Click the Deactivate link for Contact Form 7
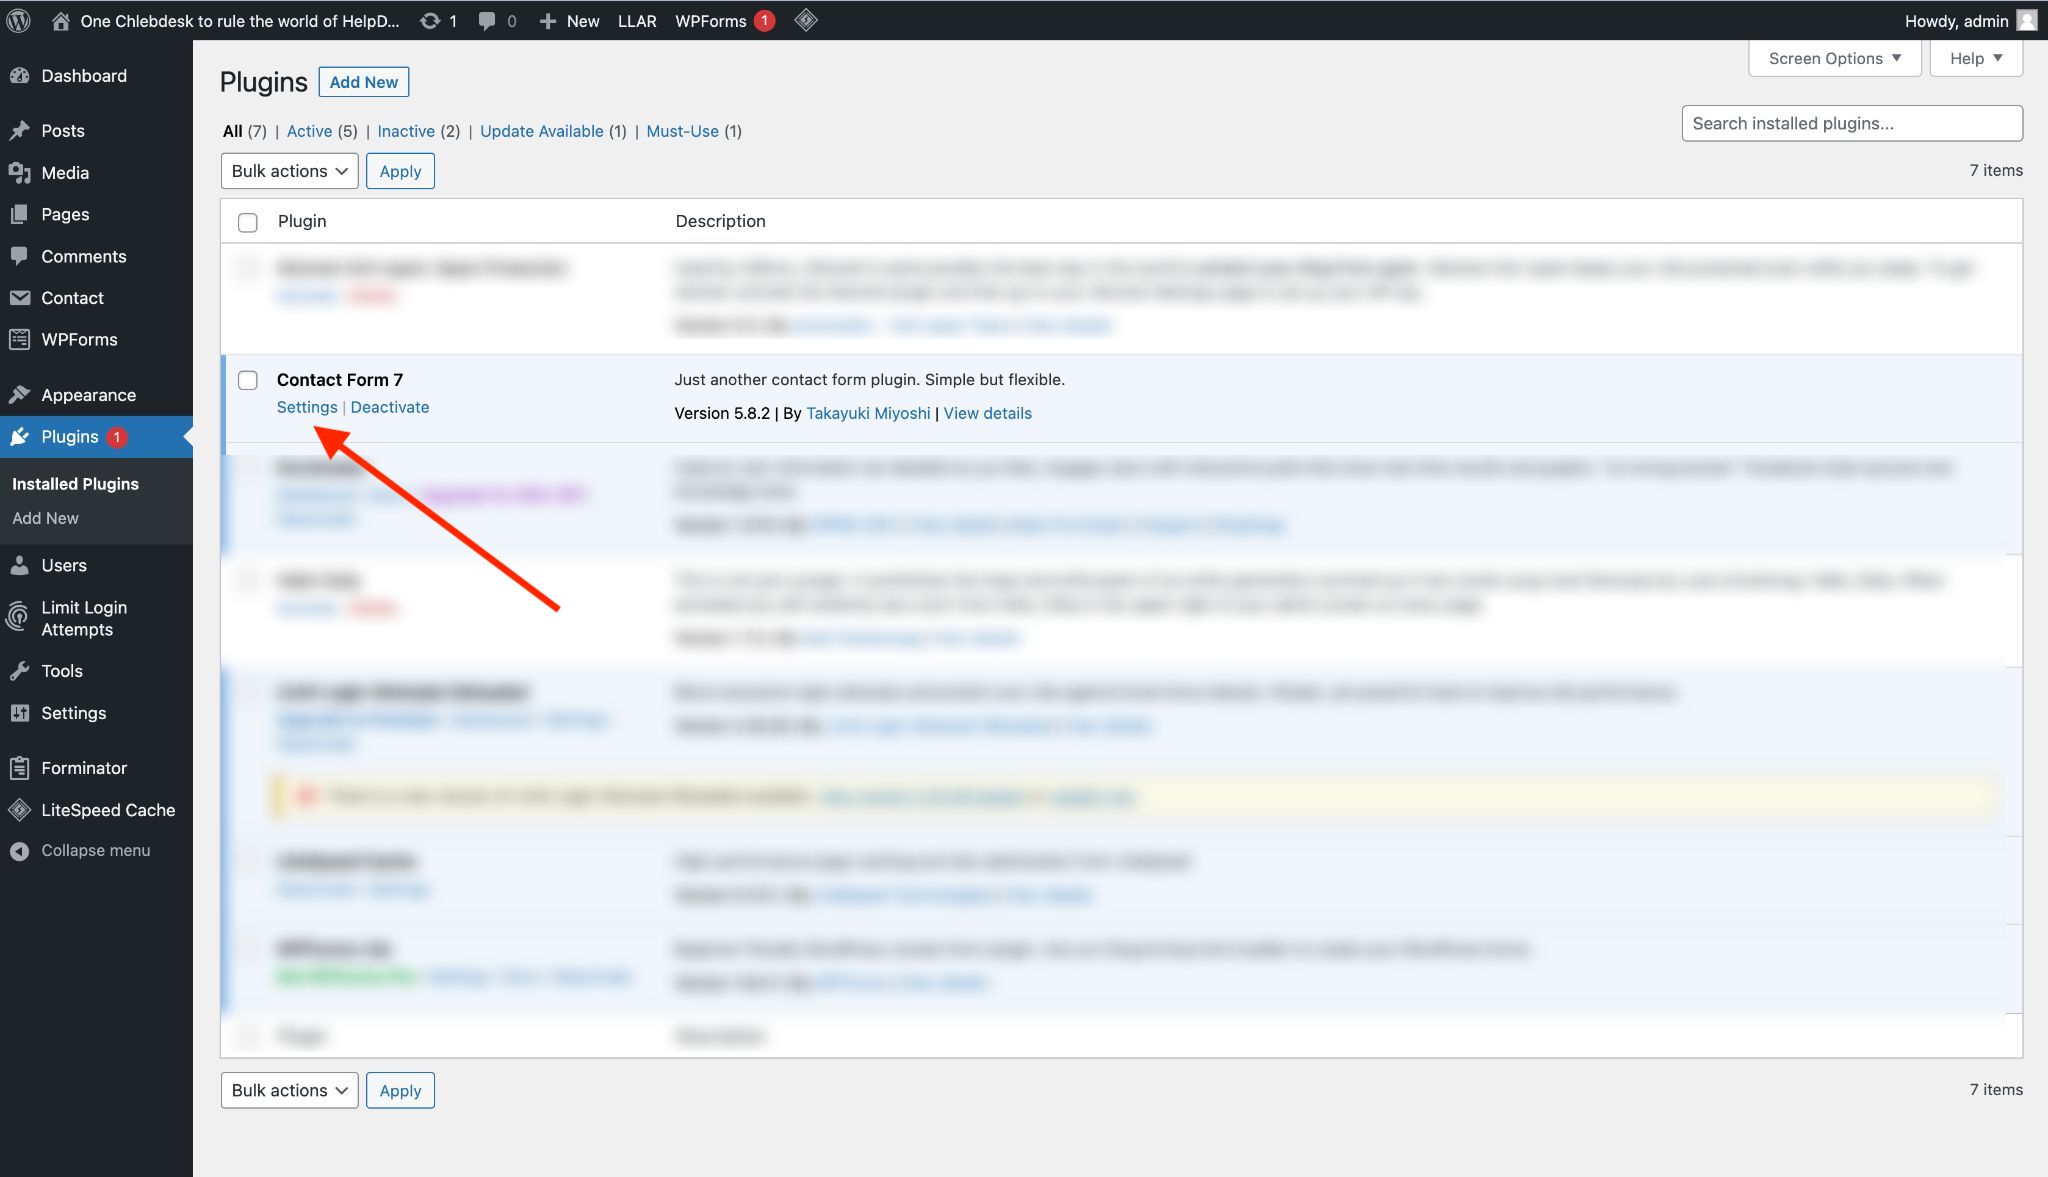This screenshot has height=1177, width=2048. tap(390, 406)
